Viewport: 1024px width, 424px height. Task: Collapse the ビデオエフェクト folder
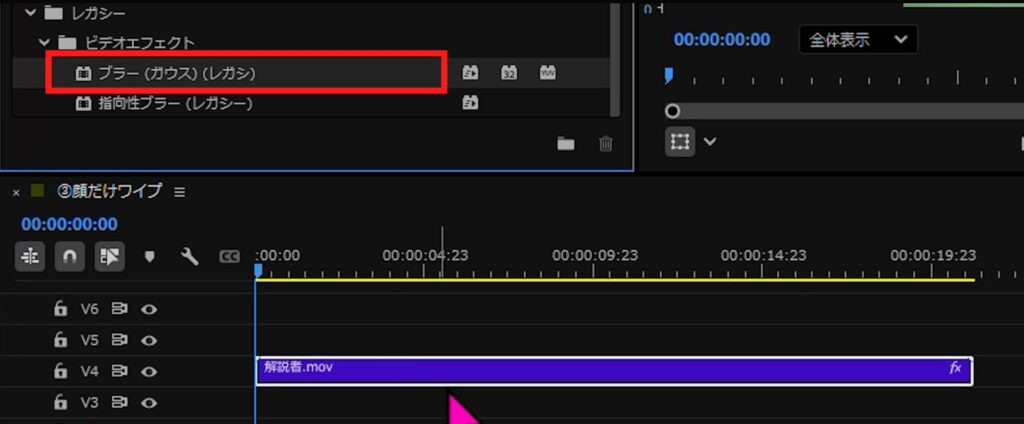click(45, 43)
